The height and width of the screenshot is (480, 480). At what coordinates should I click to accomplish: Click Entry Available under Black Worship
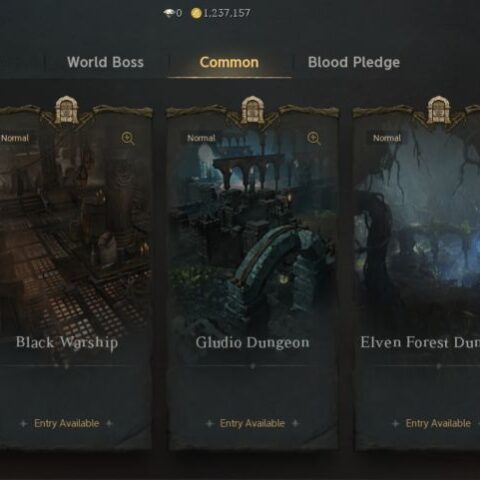[67, 423]
